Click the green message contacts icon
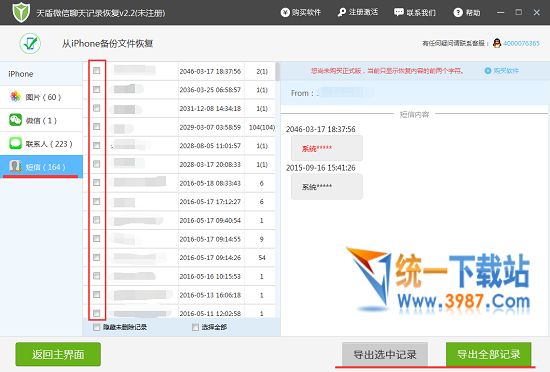The height and width of the screenshot is (372, 550). point(15,143)
